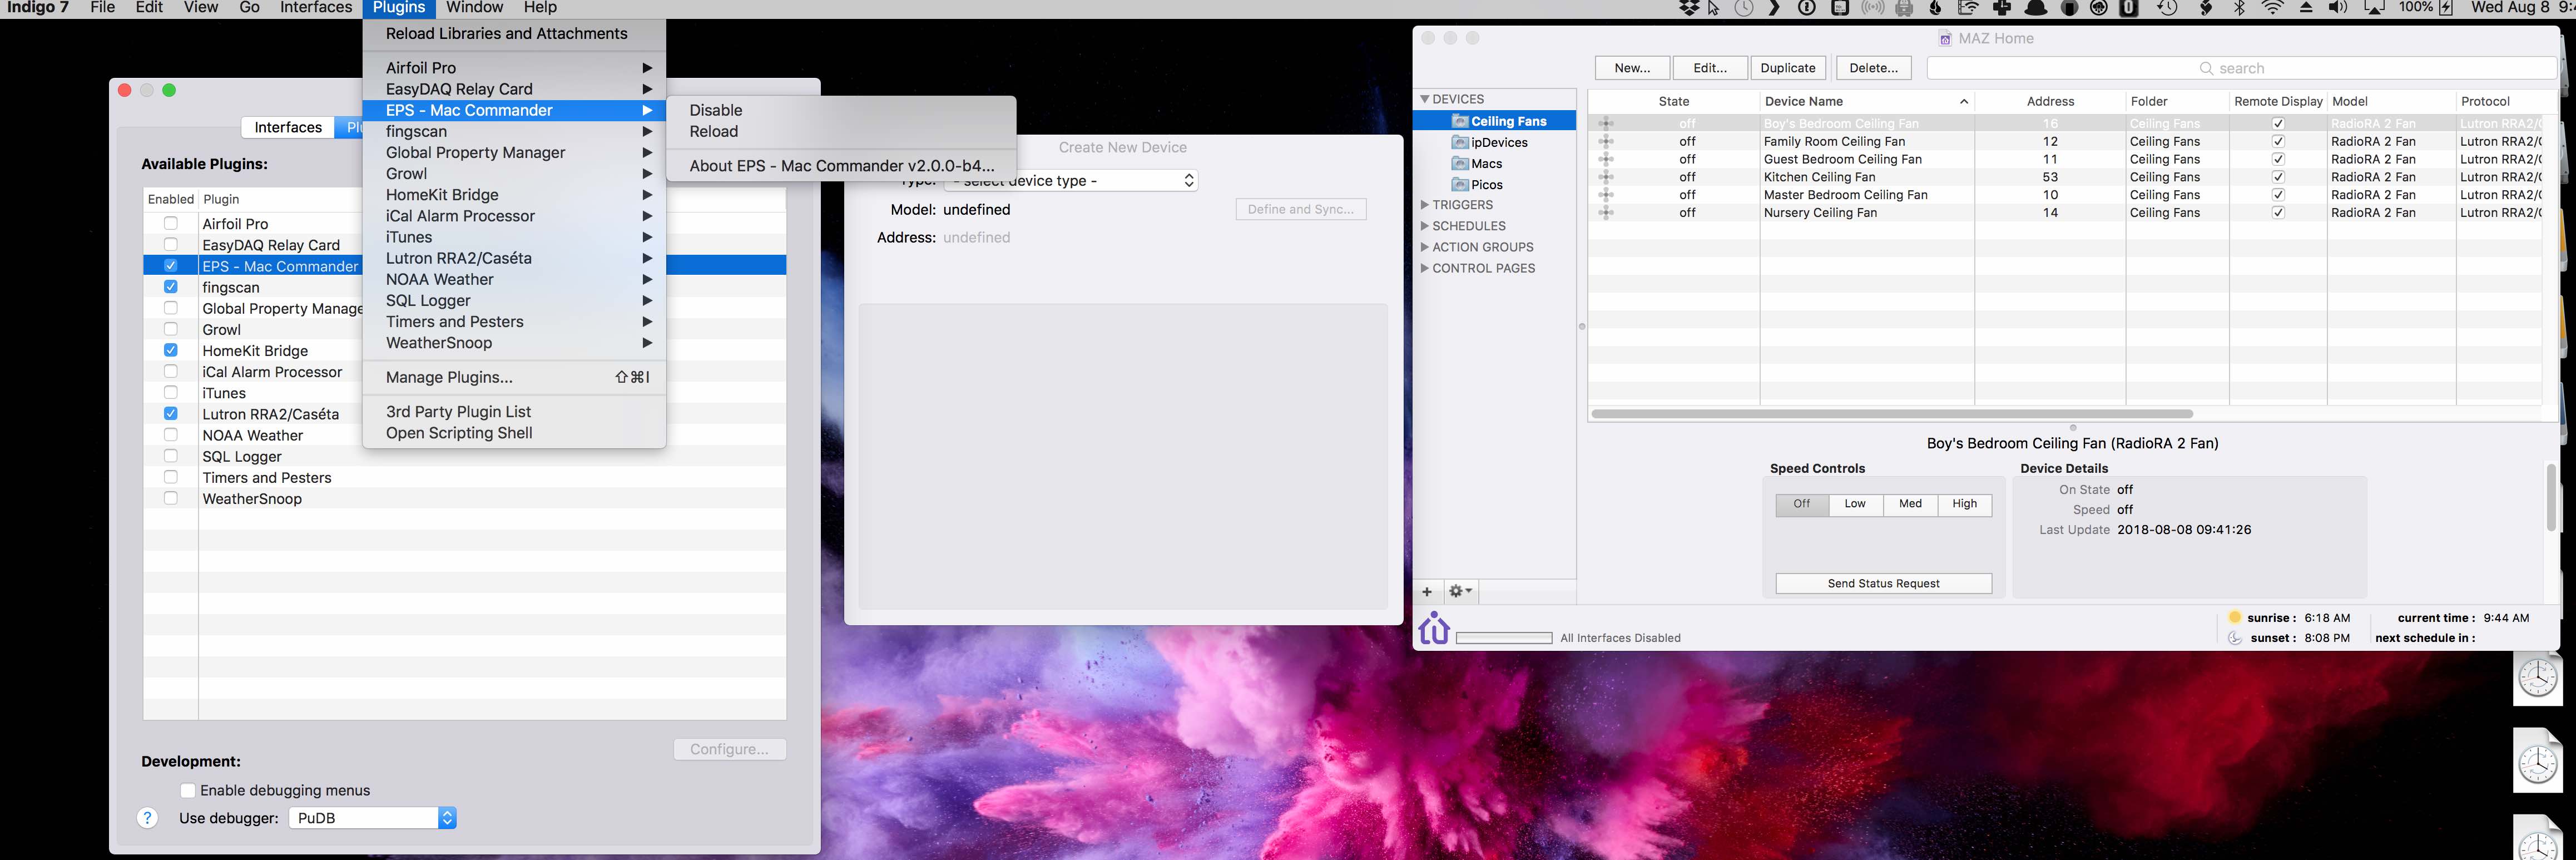Enable the Airfoil Pro plugin checkbox
The height and width of the screenshot is (860, 2576).
[171, 224]
